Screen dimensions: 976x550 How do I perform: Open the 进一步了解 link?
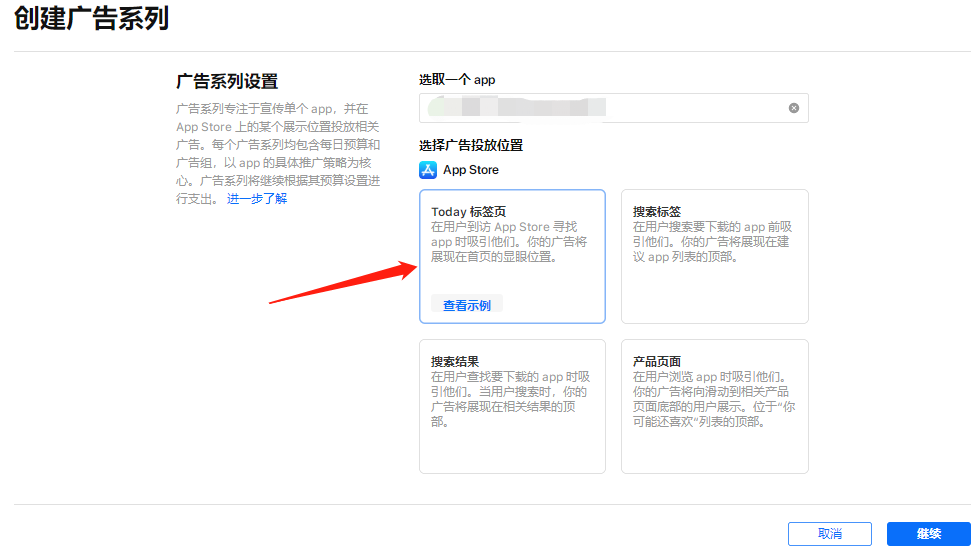(x=257, y=198)
